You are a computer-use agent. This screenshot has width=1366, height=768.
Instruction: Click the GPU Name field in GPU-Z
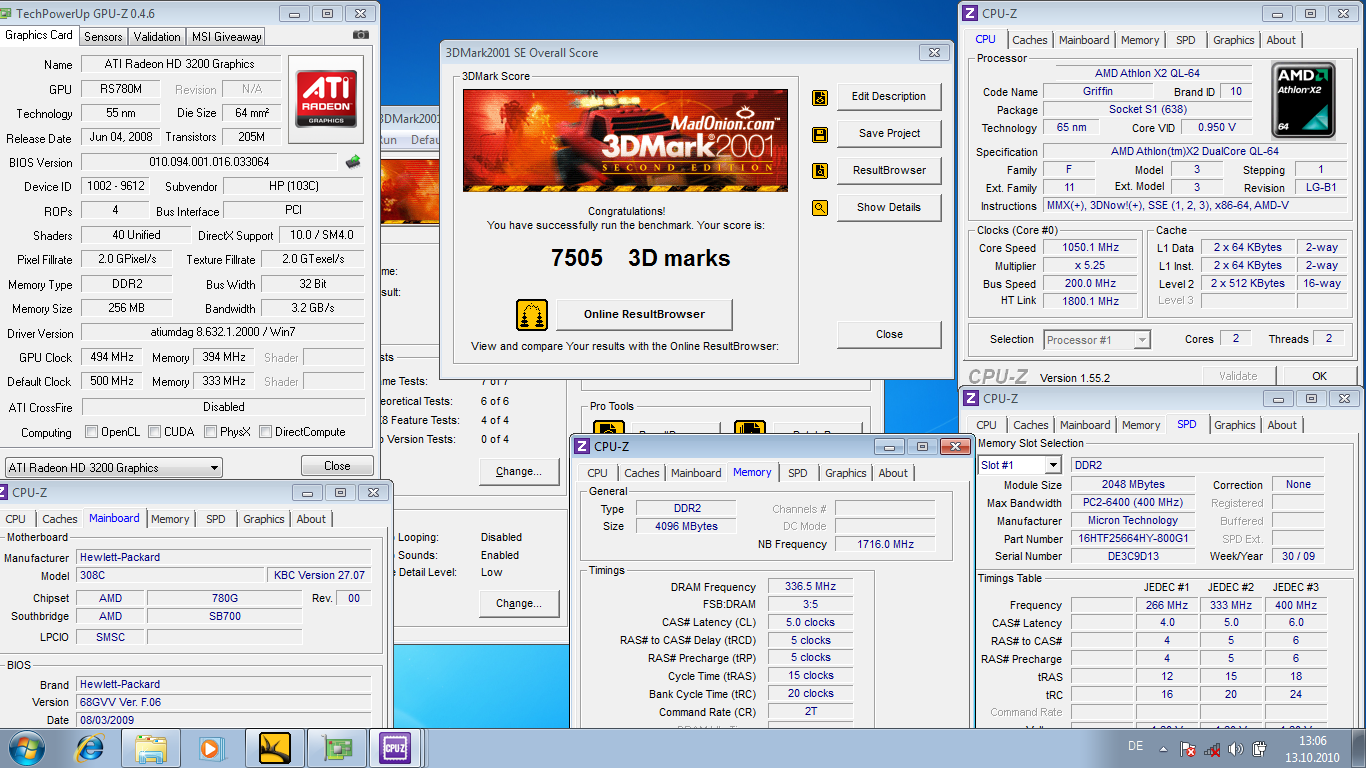coord(180,64)
